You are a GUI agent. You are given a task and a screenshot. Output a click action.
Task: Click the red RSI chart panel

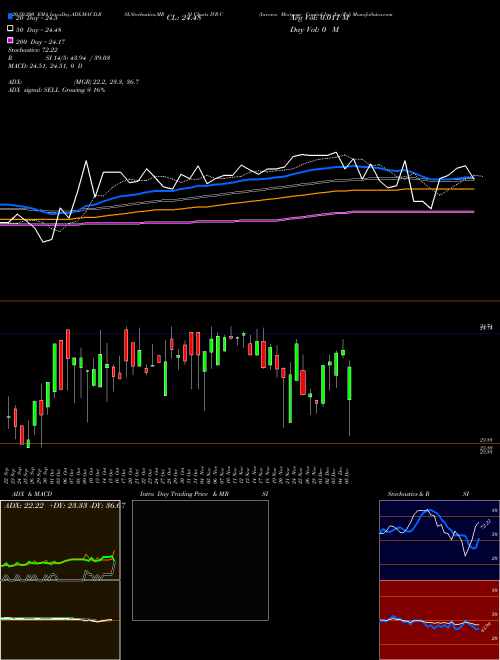[439, 620]
